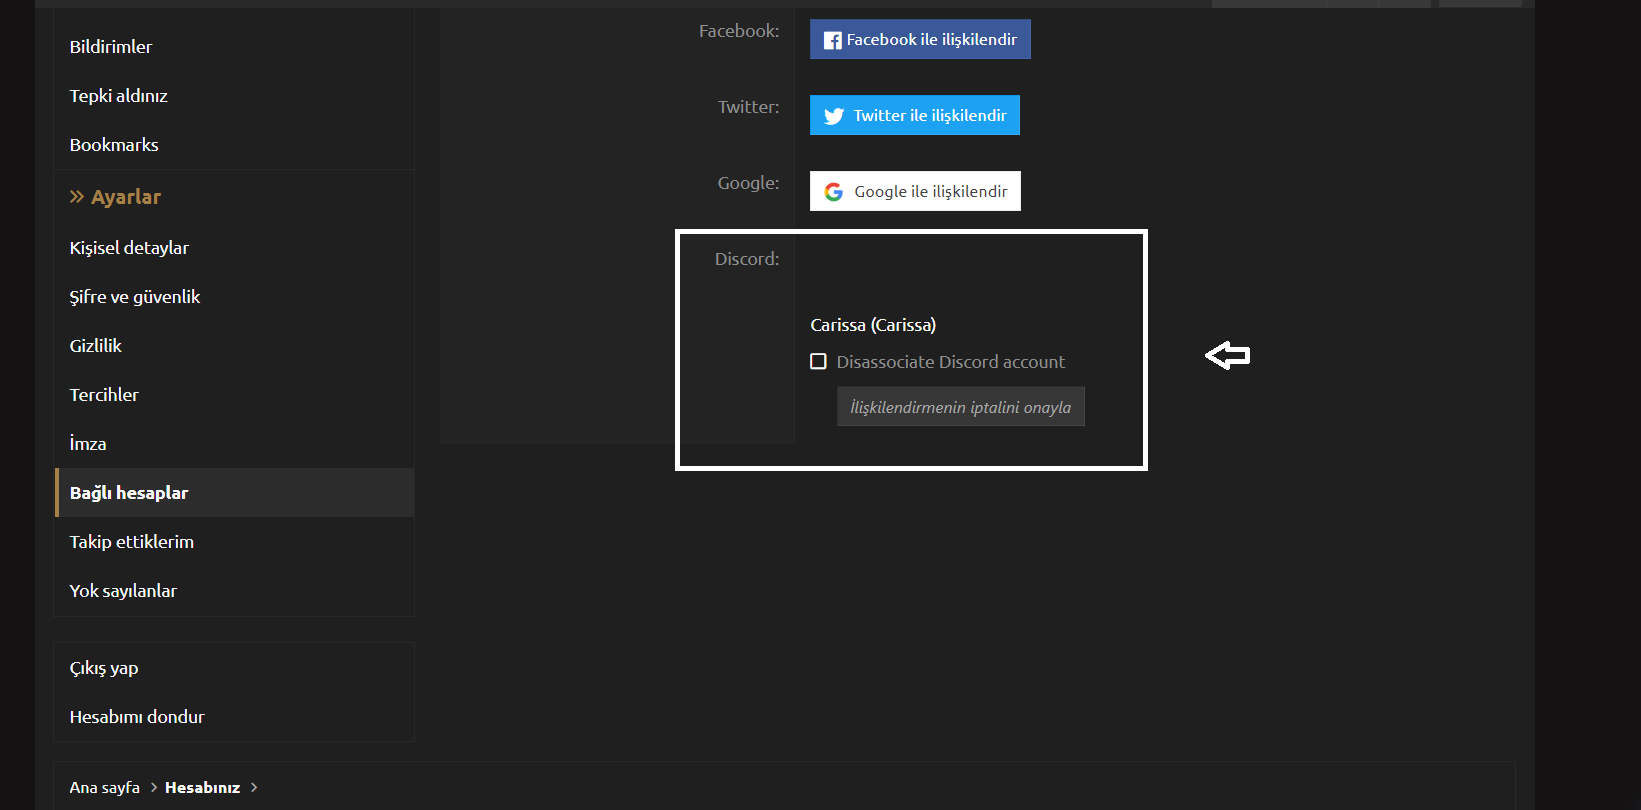Go to Şifre ve güvenlik
The image size is (1641, 810).
135,297
